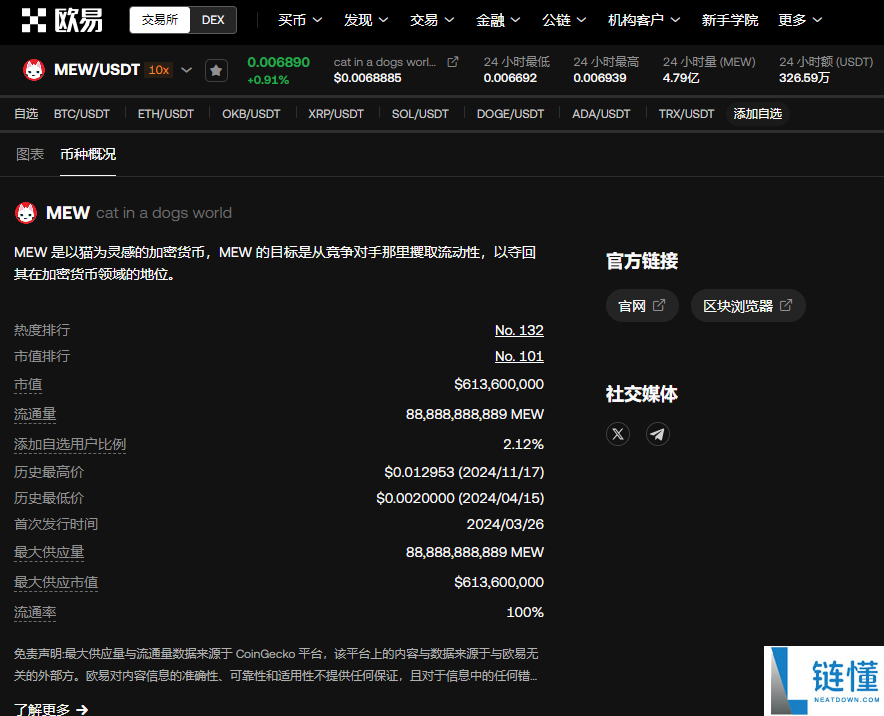Click the 流通率 label

[35, 612]
